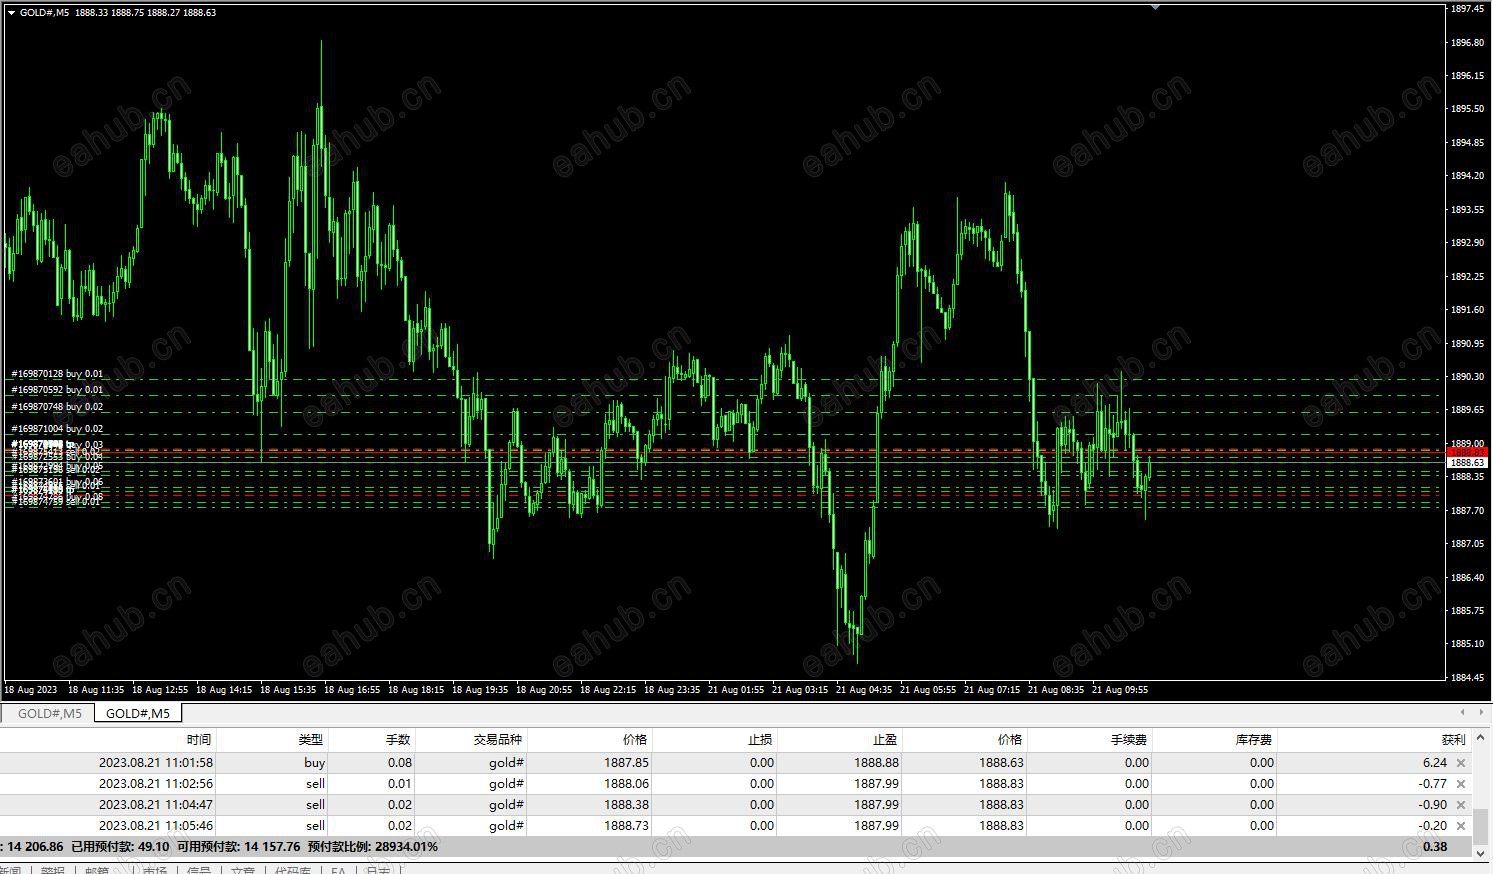Select the order timestamp 2023.08.21 11:01:58

[x=155, y=763]
